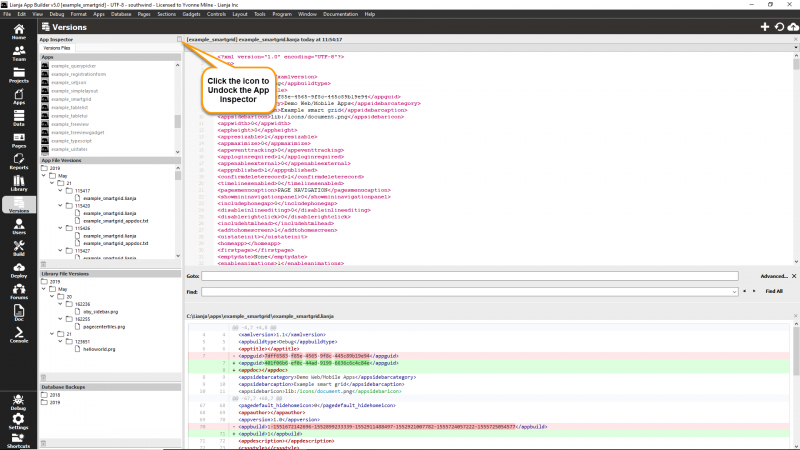The image size is (800, 450).
Task: Open the Tools menu
Action: [x=260, y=14]
